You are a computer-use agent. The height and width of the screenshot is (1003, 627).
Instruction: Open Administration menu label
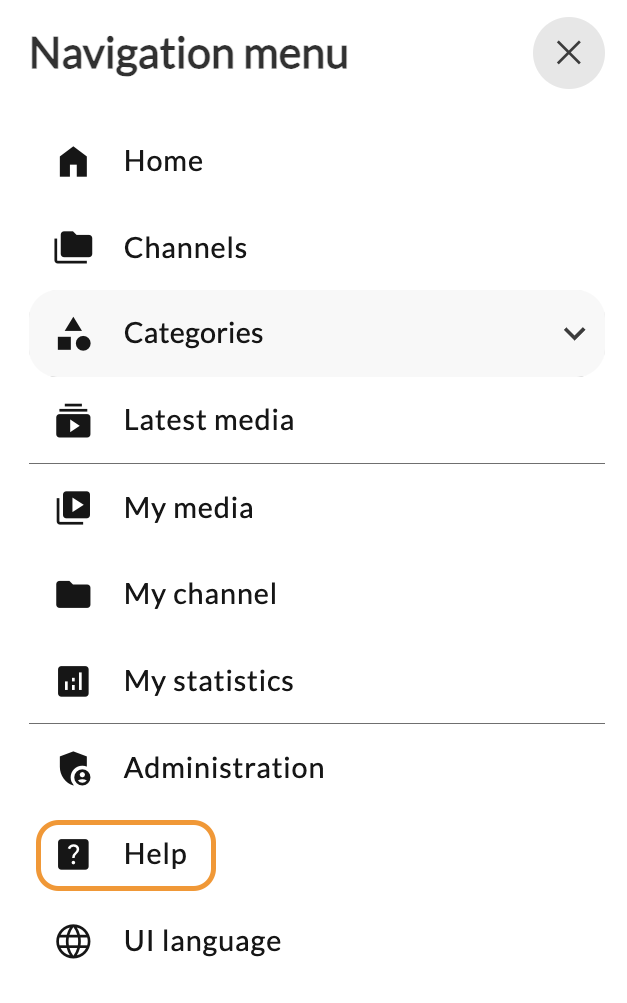pyautogui.click(x=224, y=768)
